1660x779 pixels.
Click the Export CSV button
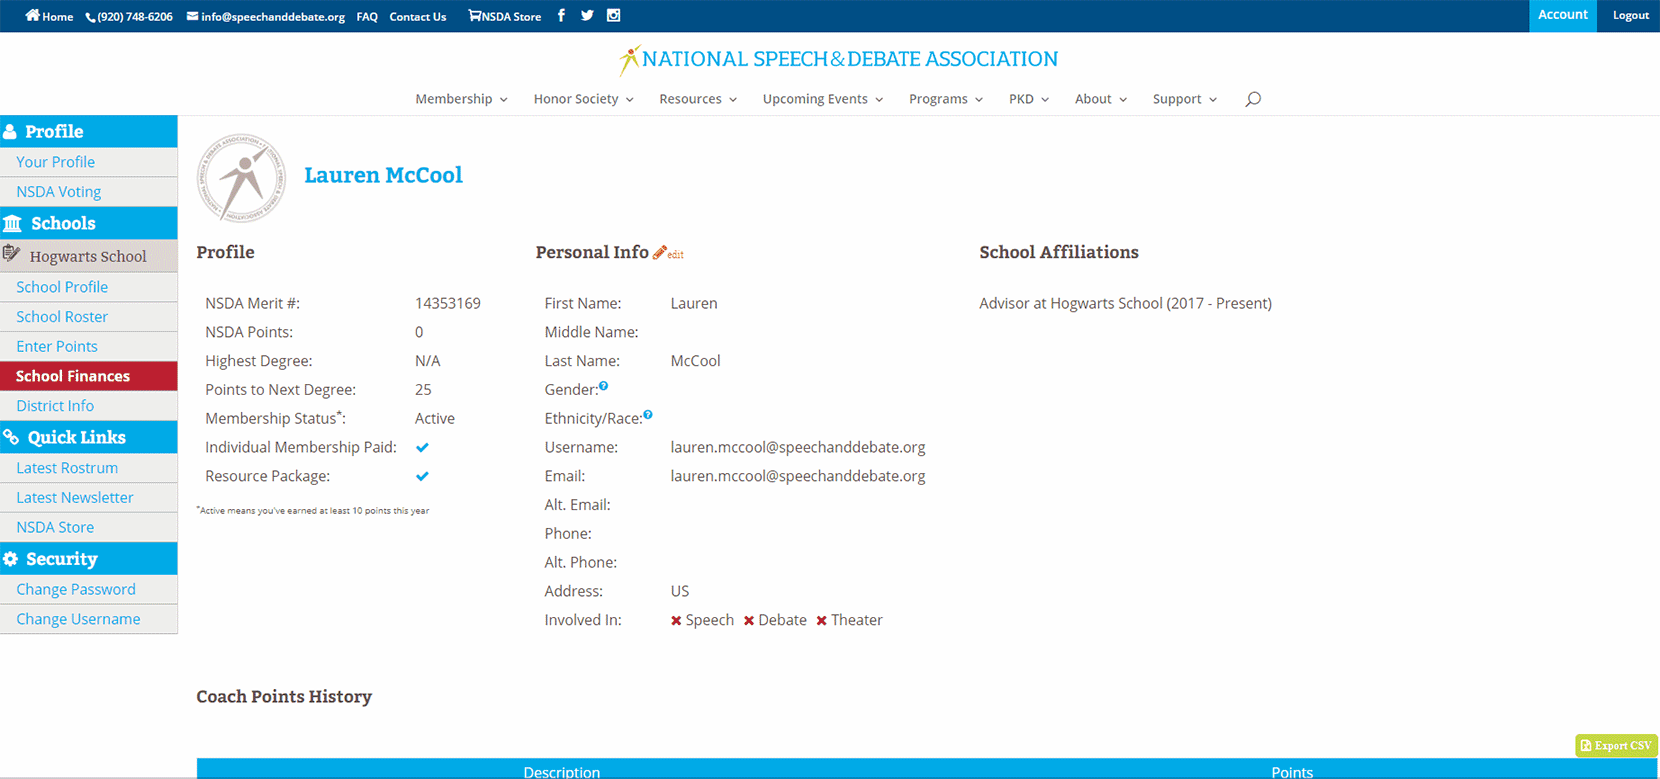(x=1616, y=745)
